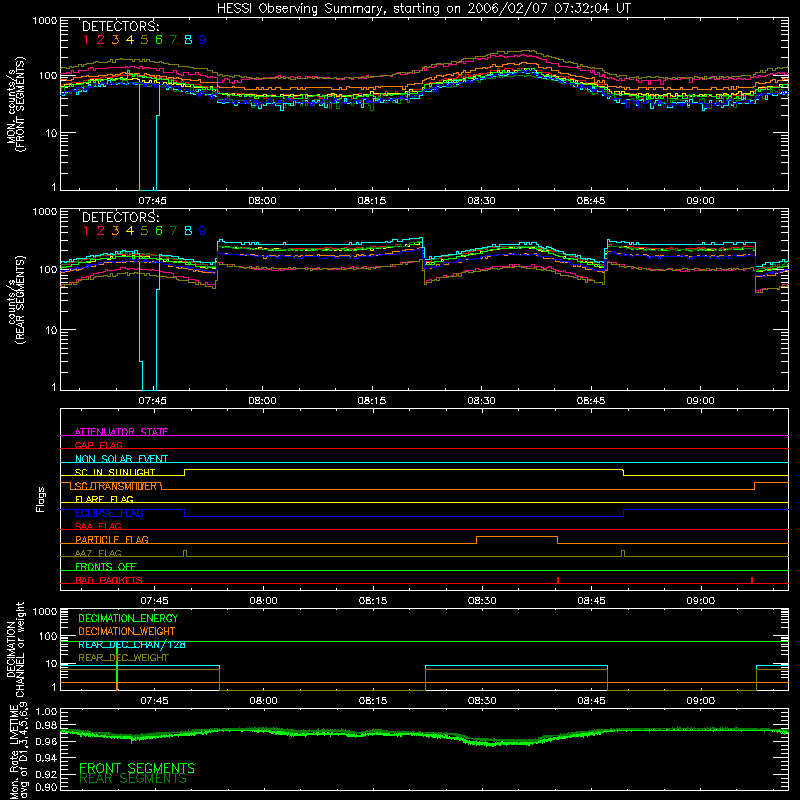Click cyan detector 8 in rear segments legend

[188, 231]
